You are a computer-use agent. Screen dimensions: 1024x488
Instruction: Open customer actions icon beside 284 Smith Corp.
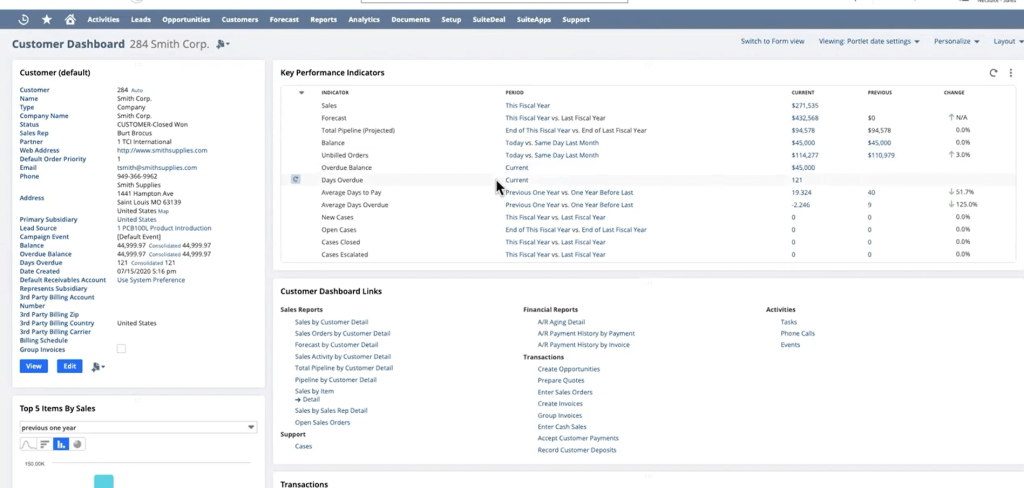pos(223,44)
